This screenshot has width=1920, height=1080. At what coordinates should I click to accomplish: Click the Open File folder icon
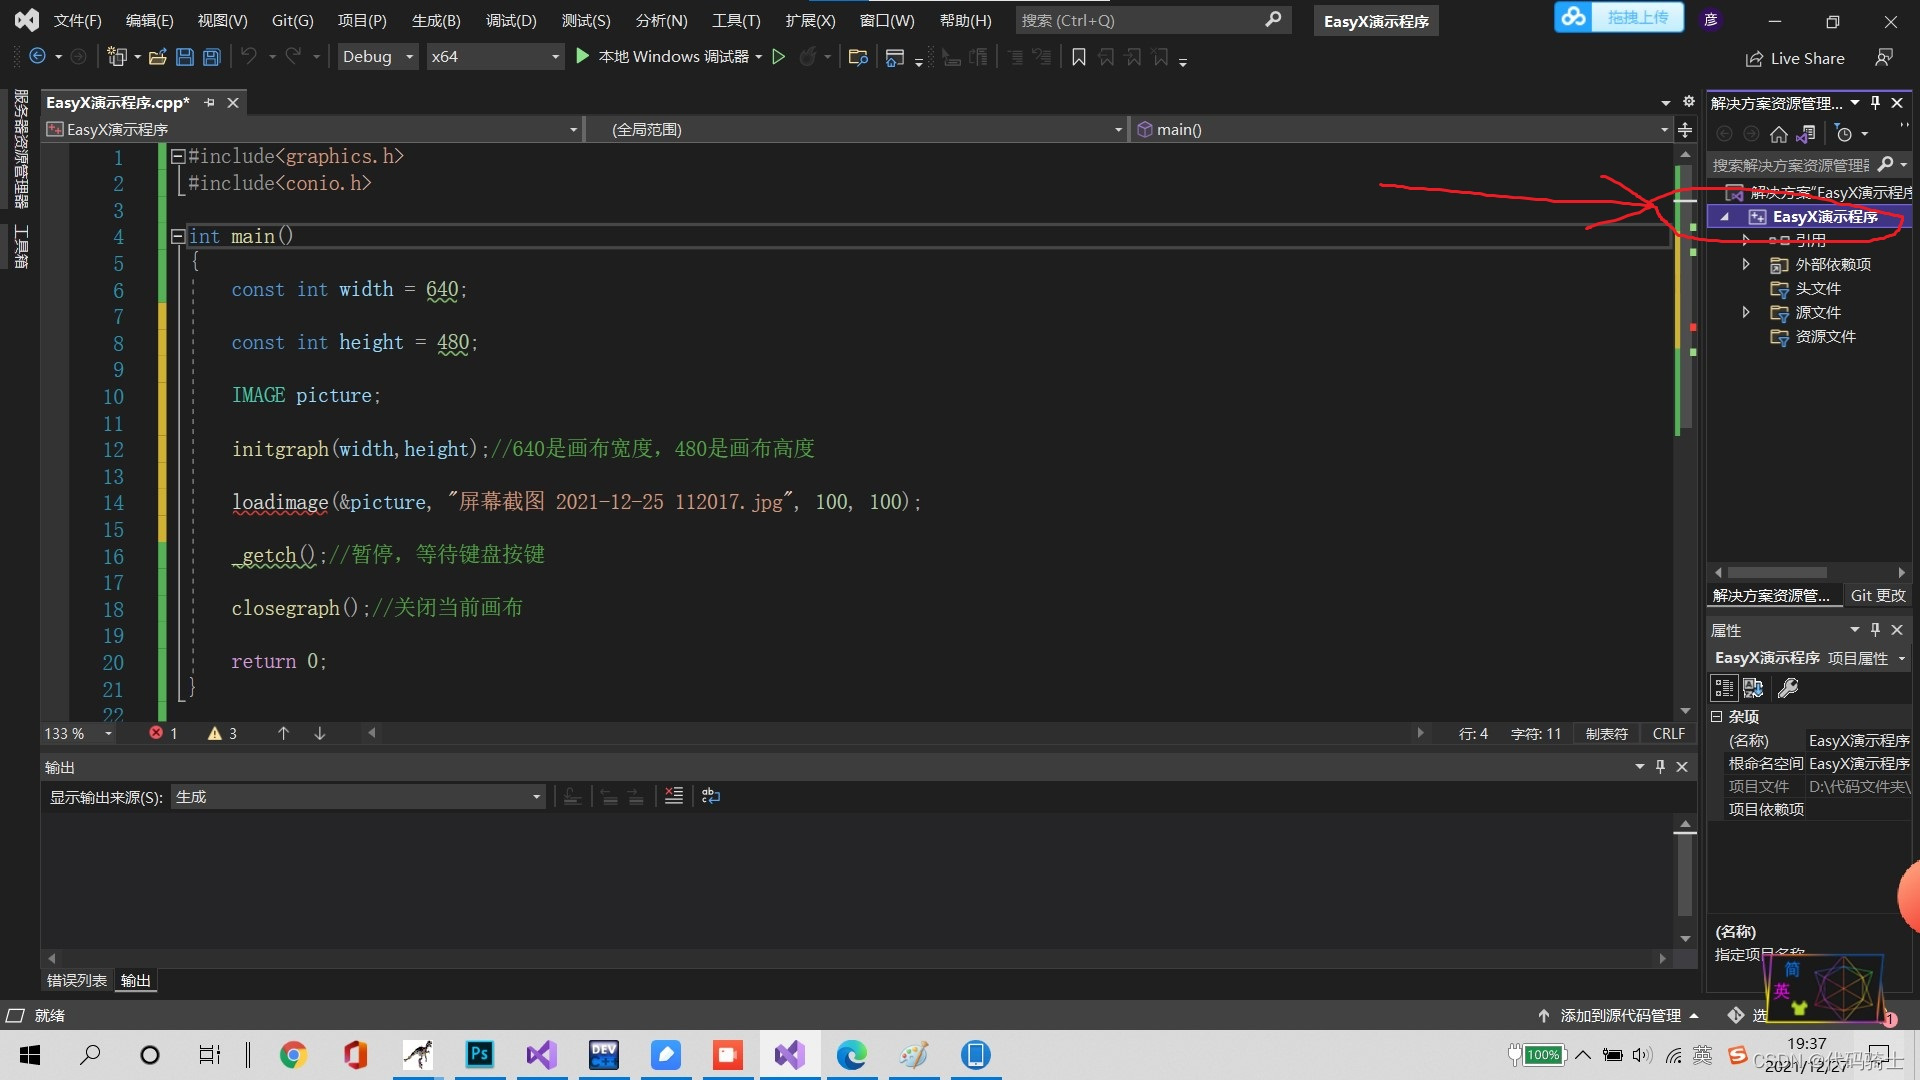157,57
